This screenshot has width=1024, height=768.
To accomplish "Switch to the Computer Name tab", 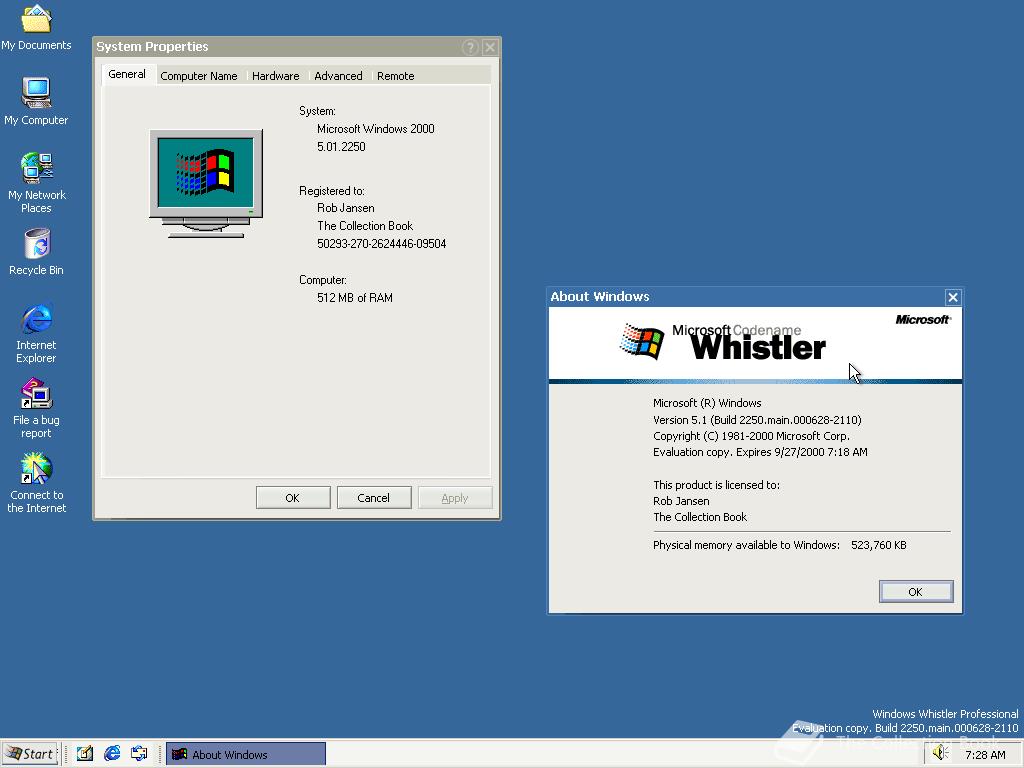I will pyautogui.click(x=199, y=76).
